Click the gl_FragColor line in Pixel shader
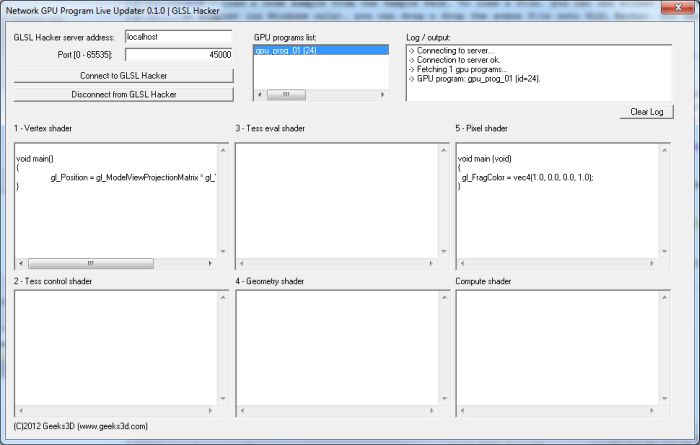 pyautogui.click(x=527, y=178)
